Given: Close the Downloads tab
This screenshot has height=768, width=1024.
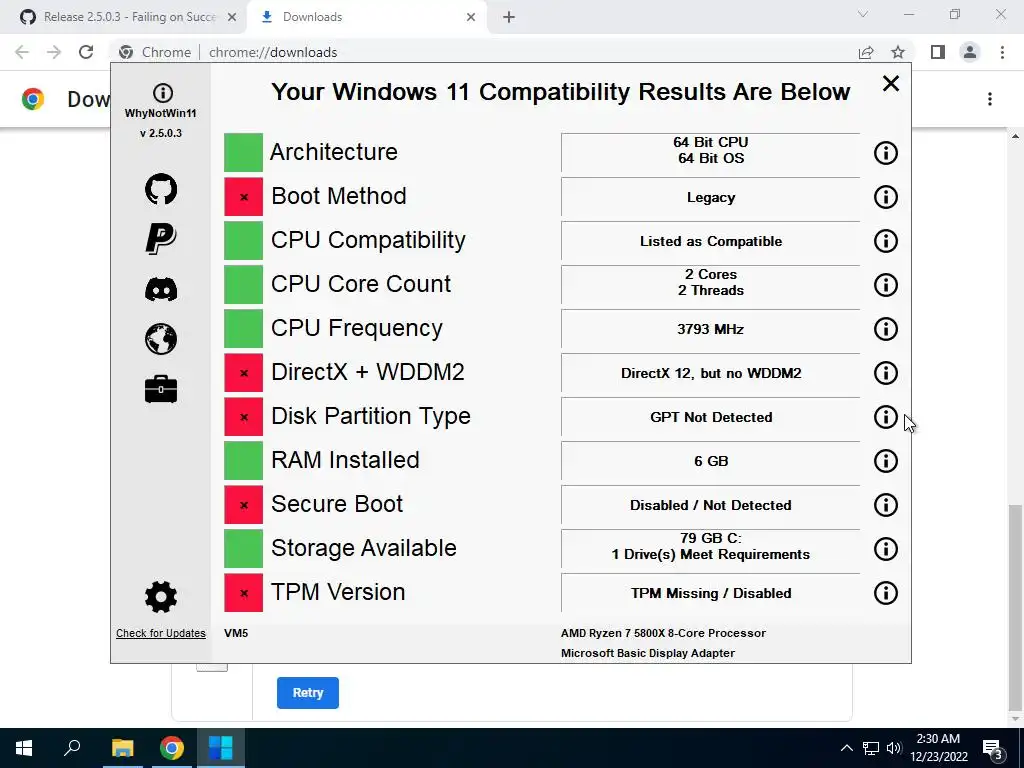Looking at the screenshot, I should coord(471,17).
